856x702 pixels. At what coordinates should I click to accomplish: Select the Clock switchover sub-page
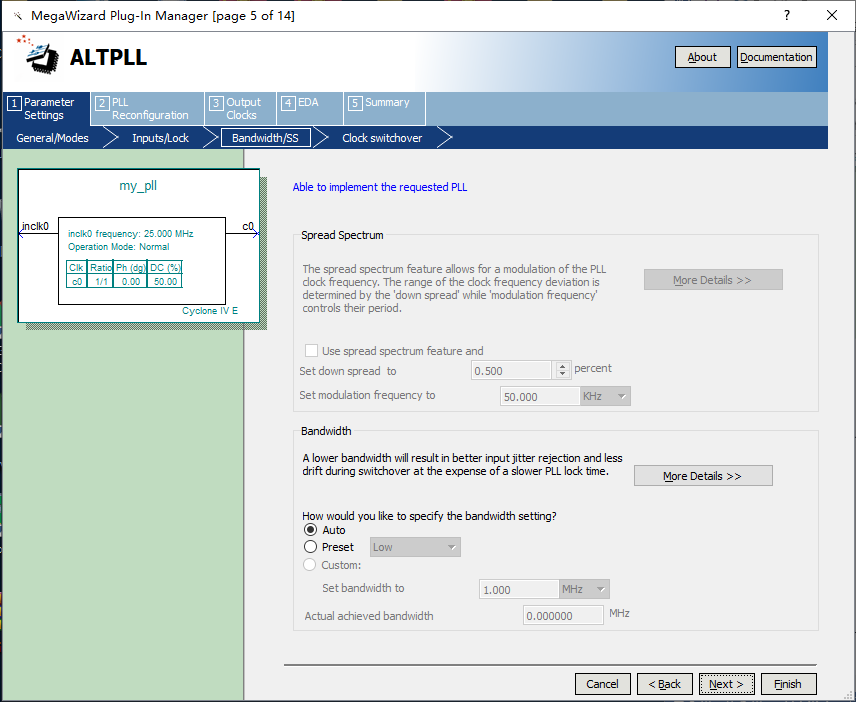point(382,138)
